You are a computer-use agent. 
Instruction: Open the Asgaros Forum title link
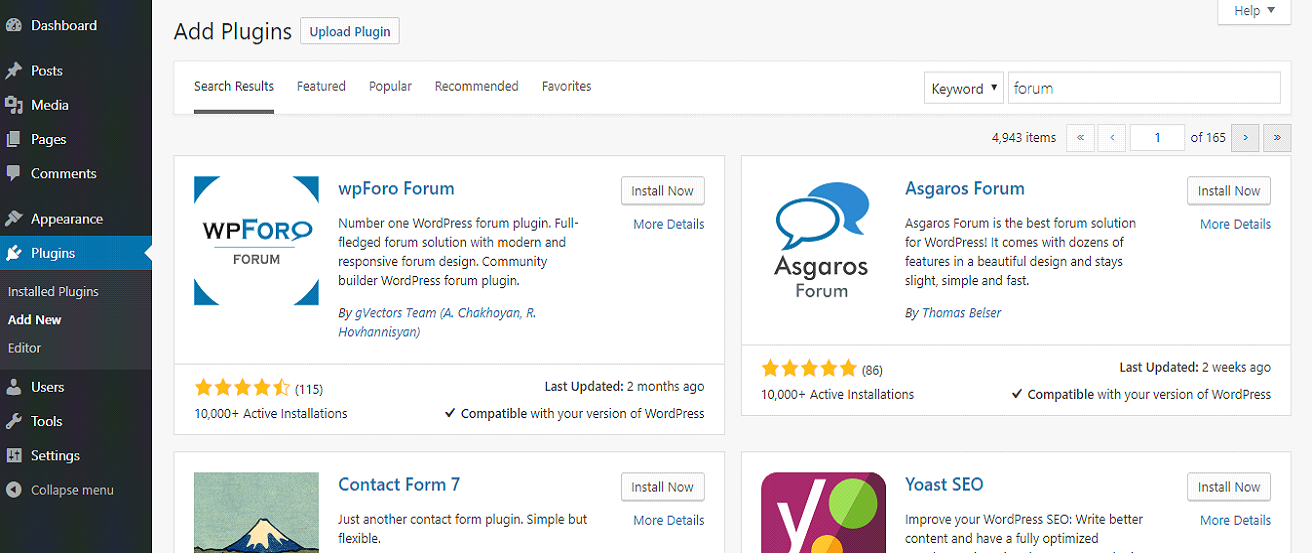pos(965,188)
